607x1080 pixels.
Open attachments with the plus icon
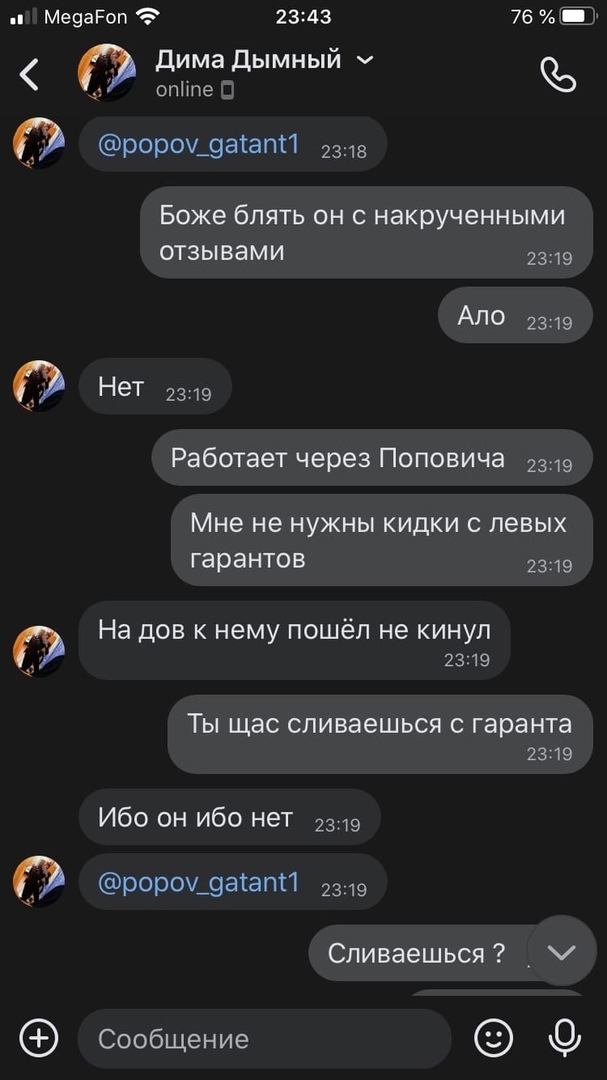[x=39, y=1038]
